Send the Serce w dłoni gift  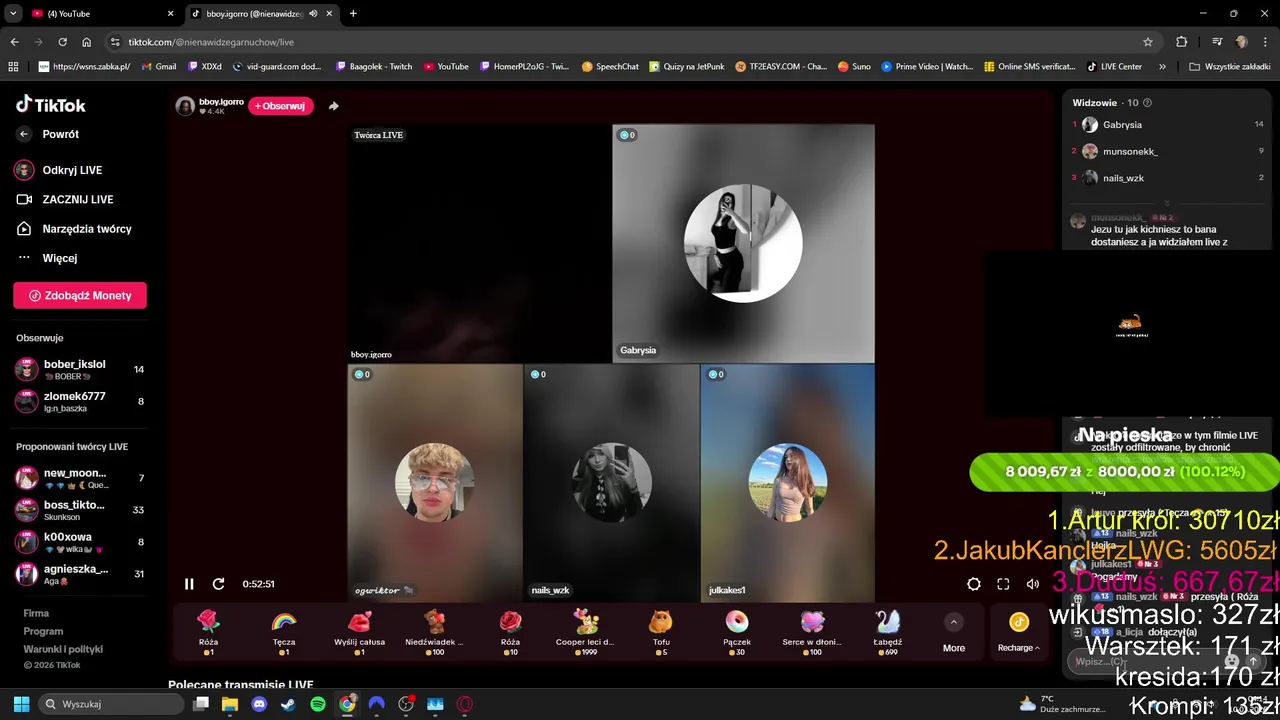click(812, 632)
